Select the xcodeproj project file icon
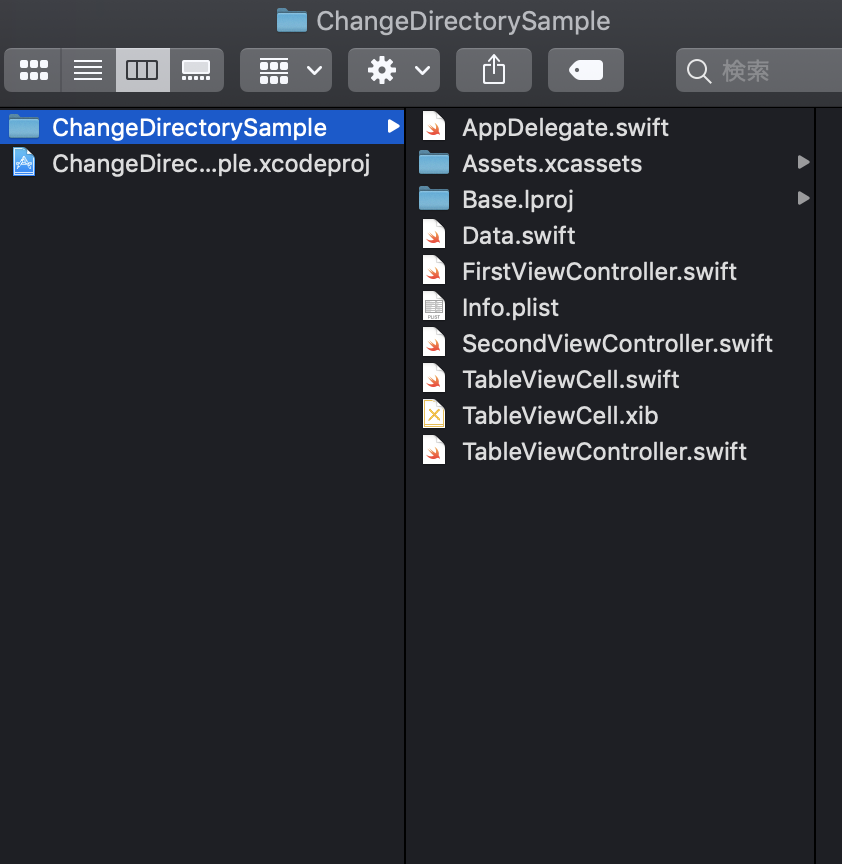The width and height of the screenshot is (842, 864). click(x=24, y=163)
